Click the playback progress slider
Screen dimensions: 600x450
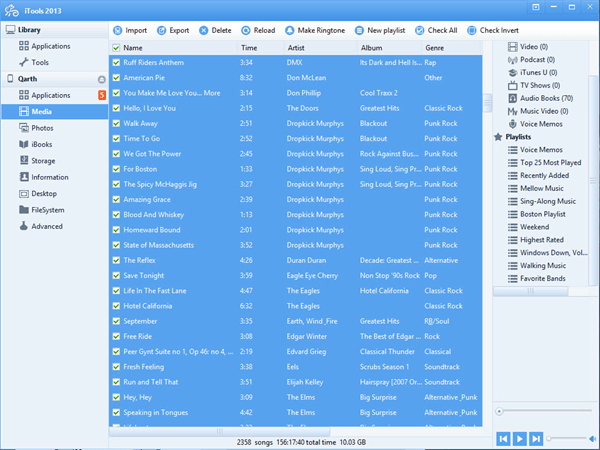point(544,411)
